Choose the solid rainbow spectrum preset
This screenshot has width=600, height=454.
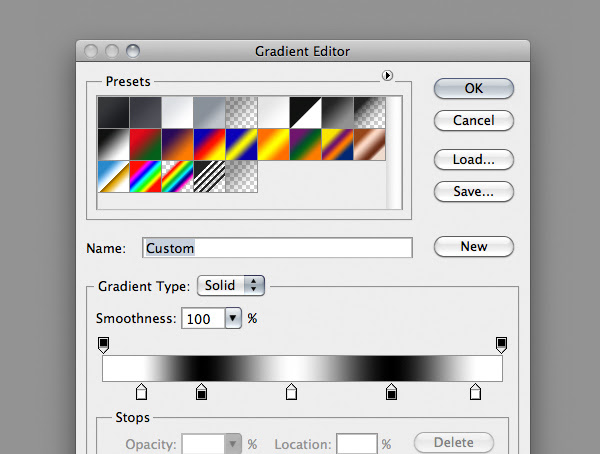coord(145,176)
